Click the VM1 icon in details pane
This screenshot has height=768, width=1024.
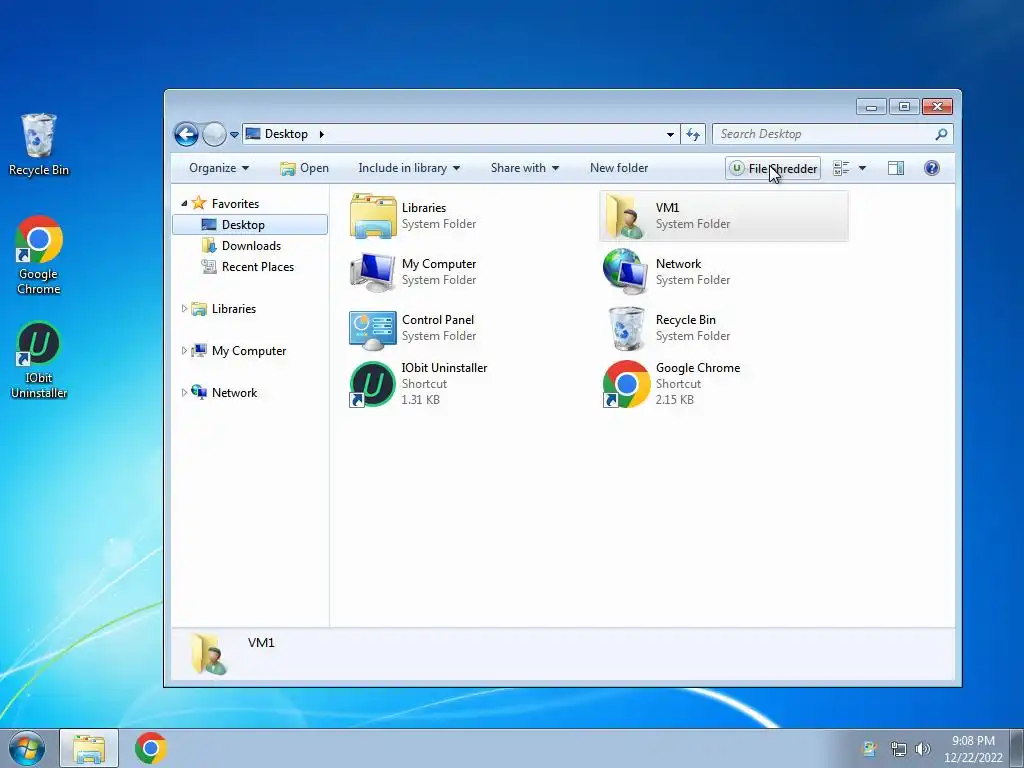coord(209,654)
